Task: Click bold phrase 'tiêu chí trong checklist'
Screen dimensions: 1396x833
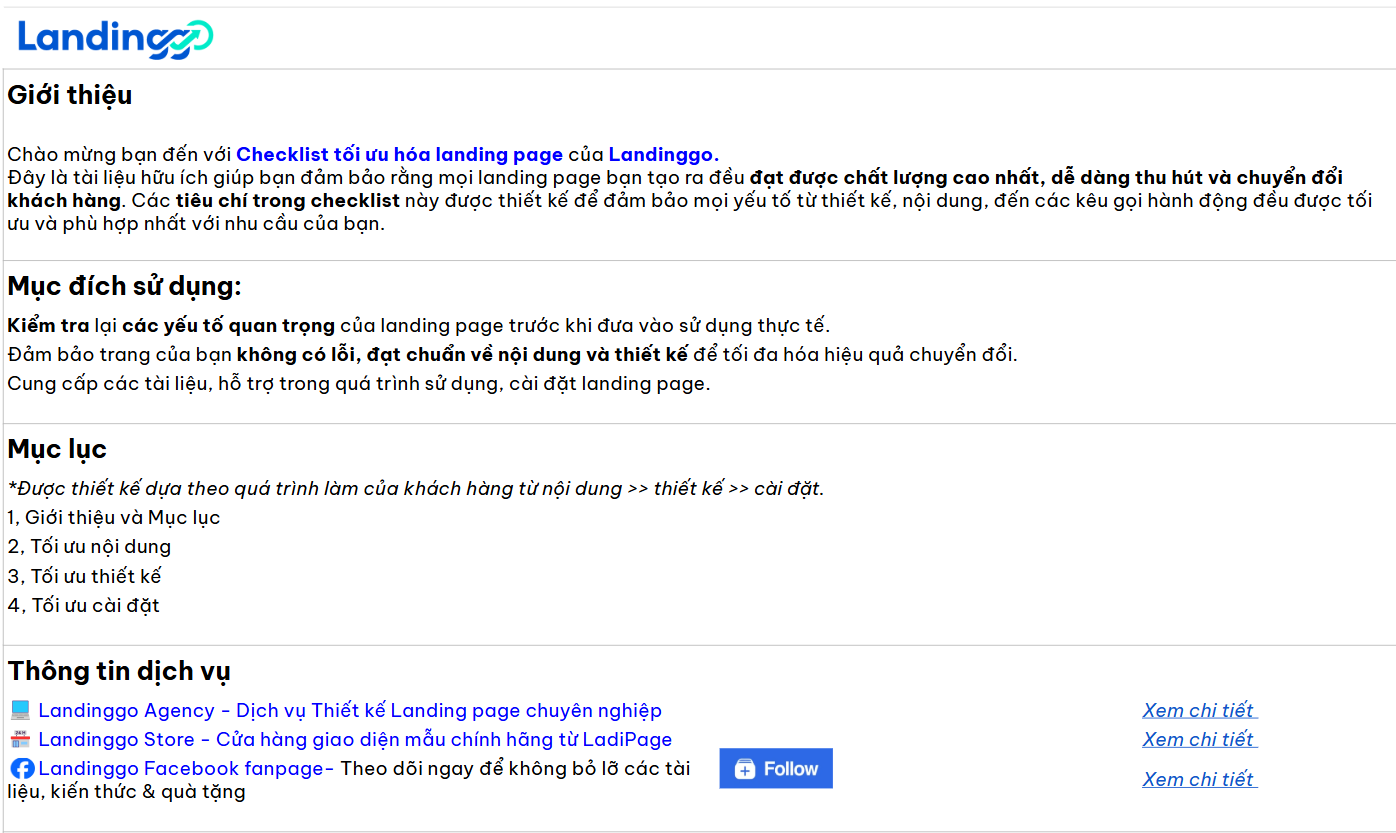Action: click(x=288, y=200)
